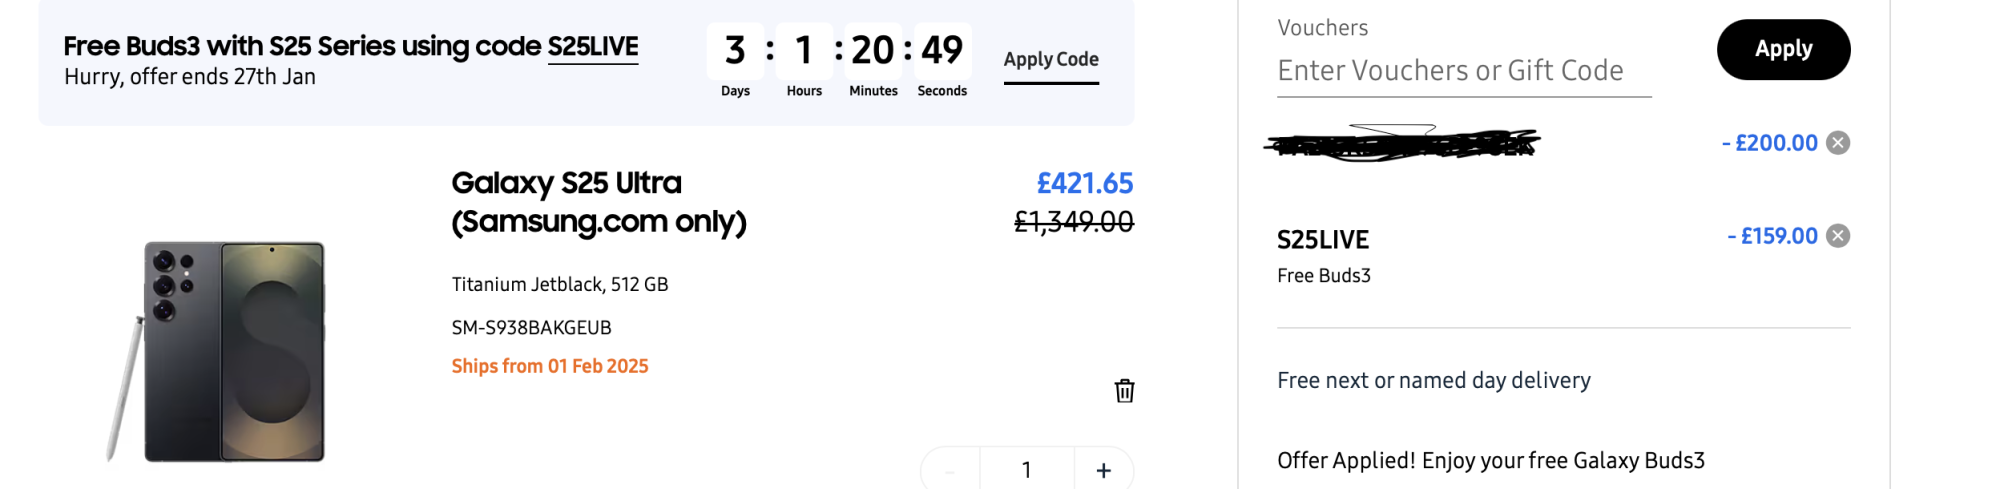Select the quantity number field
Viewport: 2000px width, 489px height.
[x=1026, y=470]
